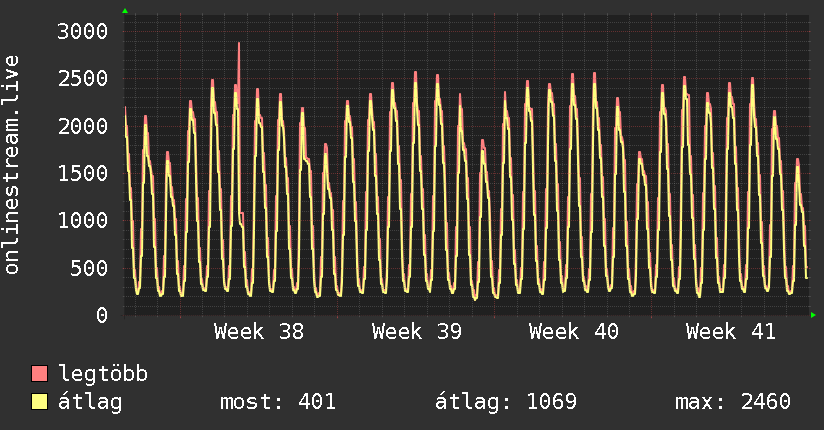Click the 3000 y-axis tick label

[x=83, y=32]
